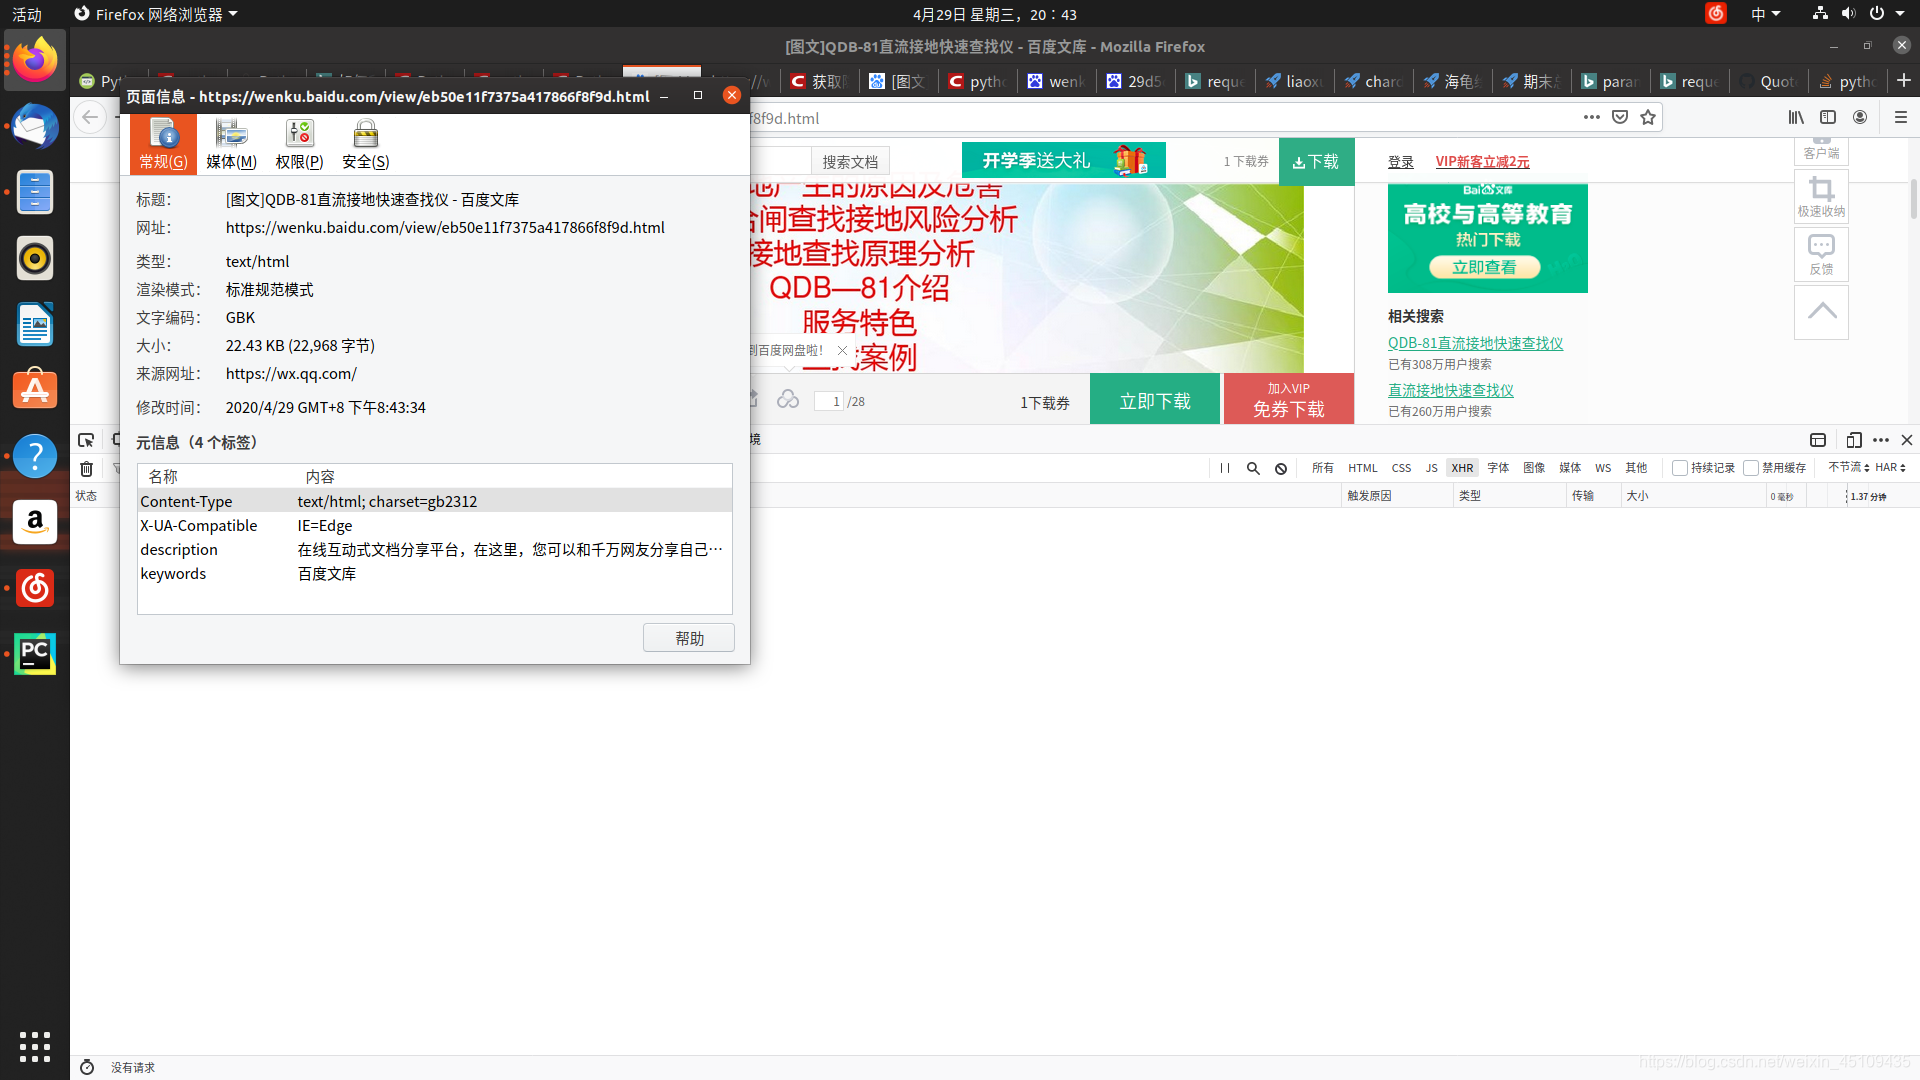This screenshot has width=1920, height=1080.
Task: Clear network log with trash icon
Action: click(x=87, y=468)
